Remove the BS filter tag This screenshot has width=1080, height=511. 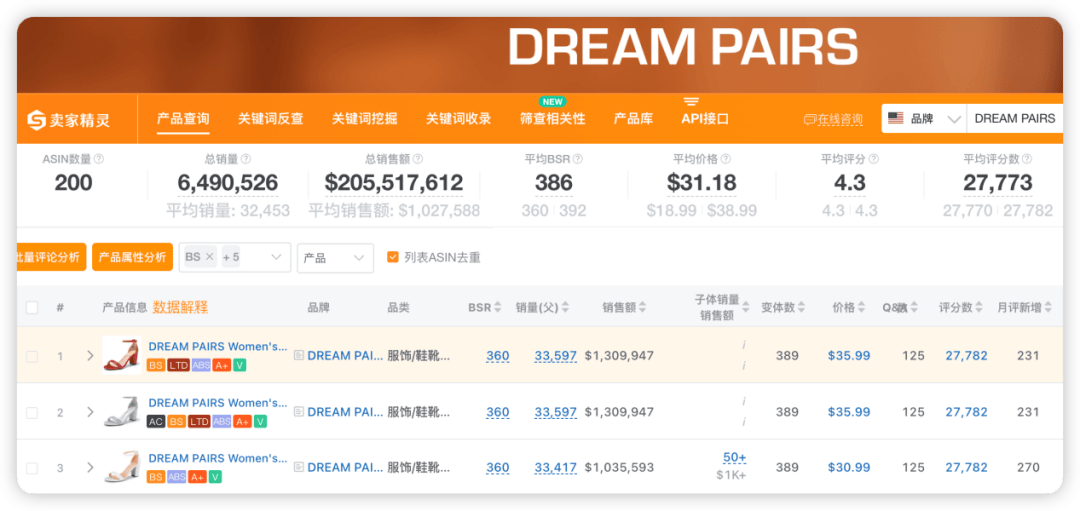[210, 257]
